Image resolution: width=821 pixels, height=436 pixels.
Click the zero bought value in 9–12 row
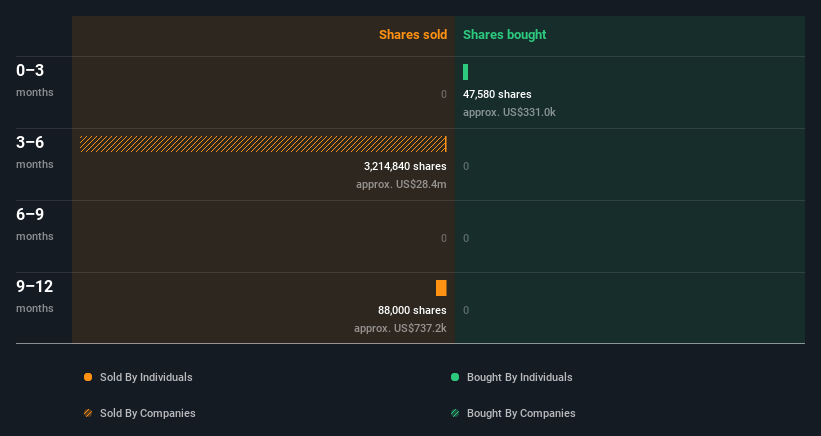click(x=466, y=310)
